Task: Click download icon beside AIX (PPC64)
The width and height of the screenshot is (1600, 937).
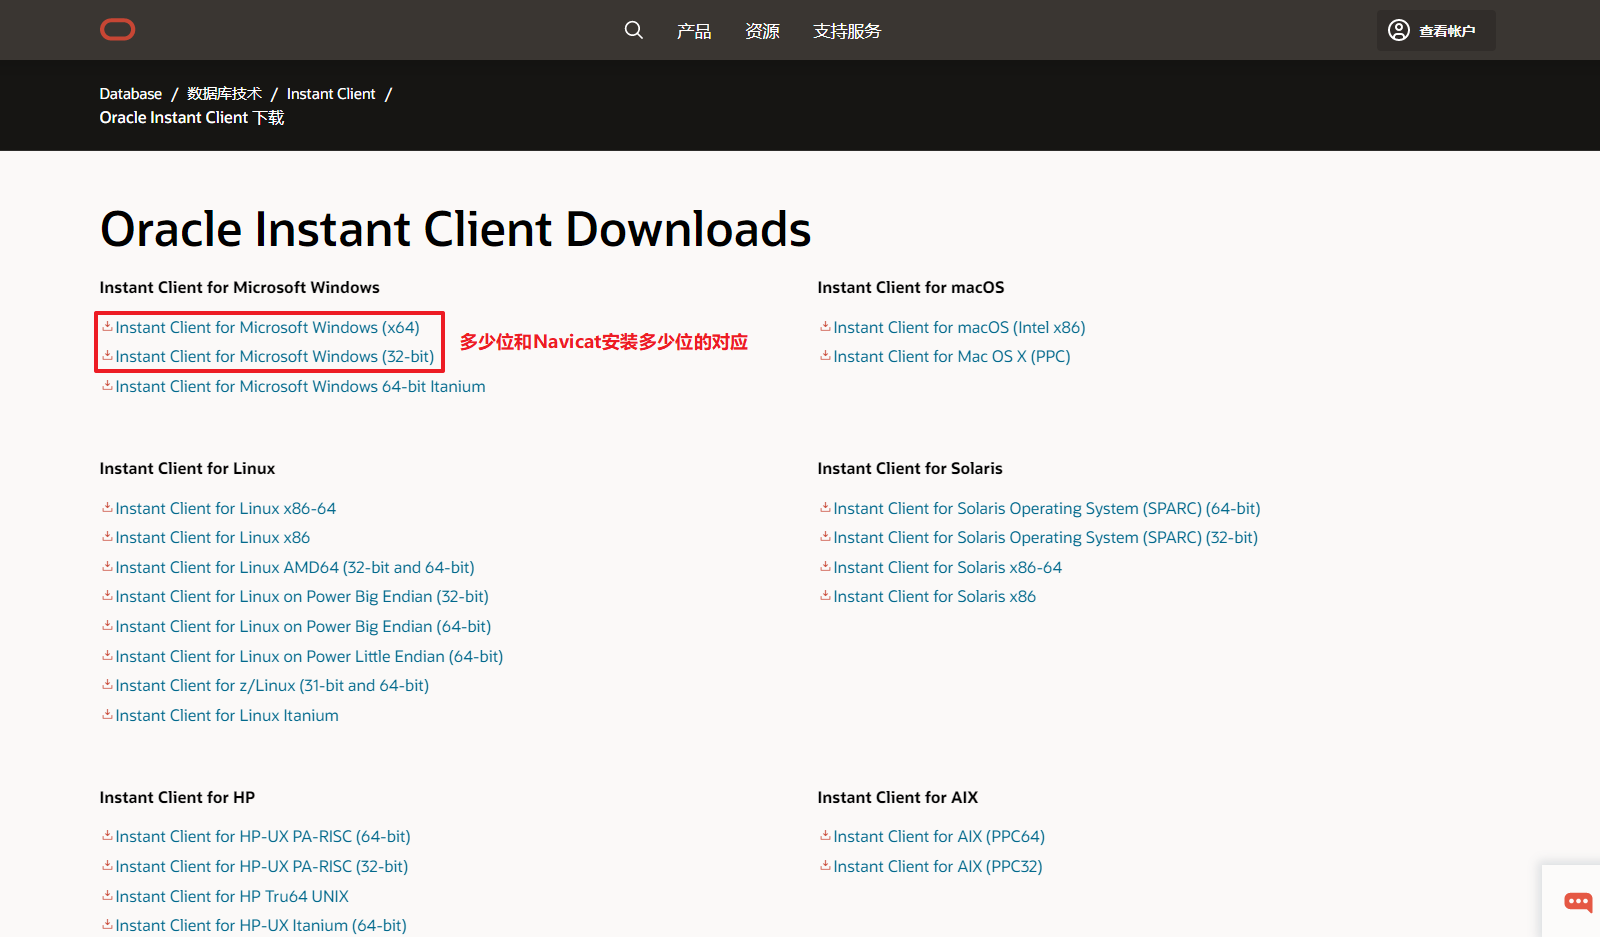Action: pyautogui.click(x=825, y=835)
